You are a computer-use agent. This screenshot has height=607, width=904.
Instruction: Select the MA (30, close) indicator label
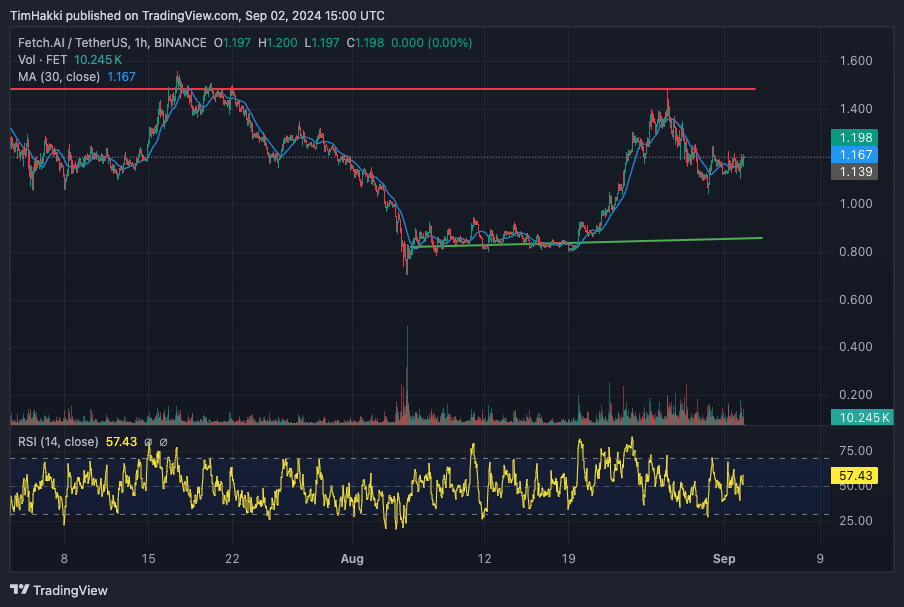coord(59,77)
